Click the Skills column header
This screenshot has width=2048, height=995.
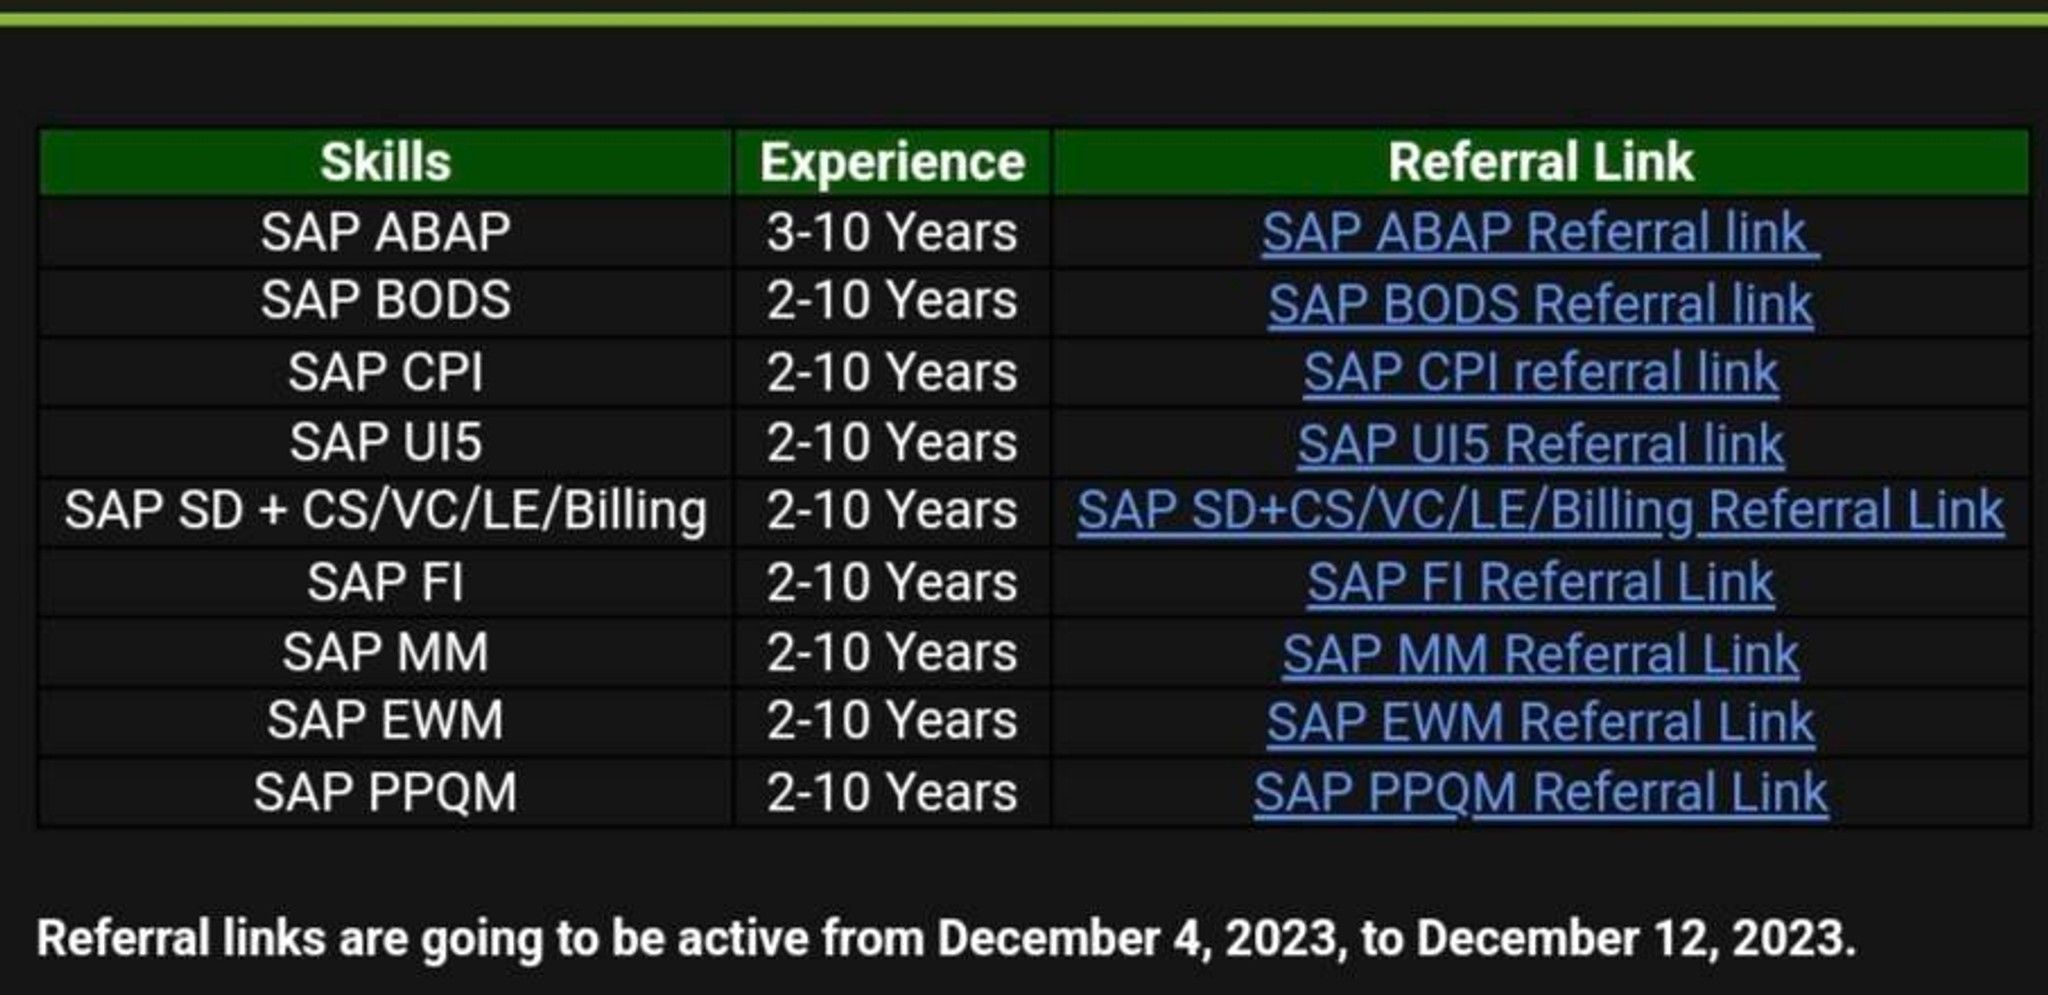(x=385, y=162)
